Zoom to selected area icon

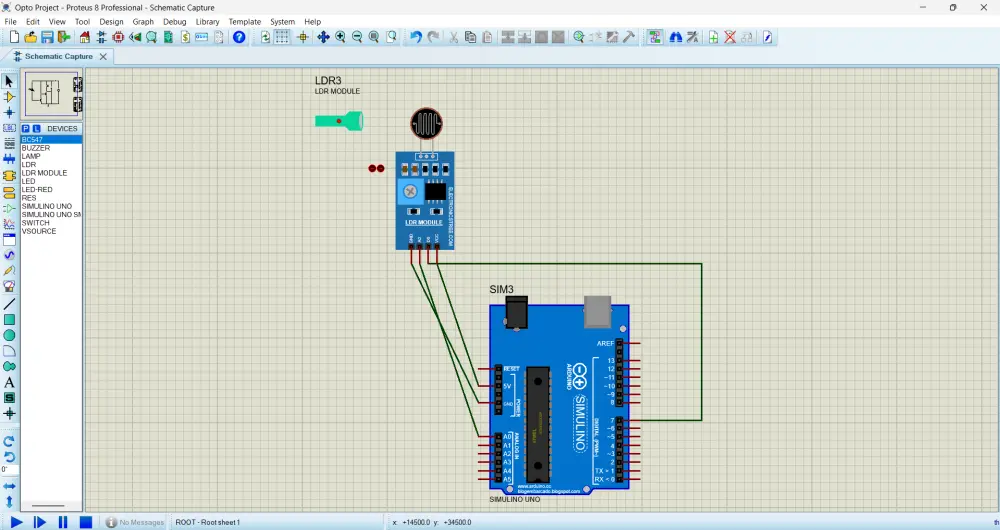pyautogui.click(x=391, y=37)
